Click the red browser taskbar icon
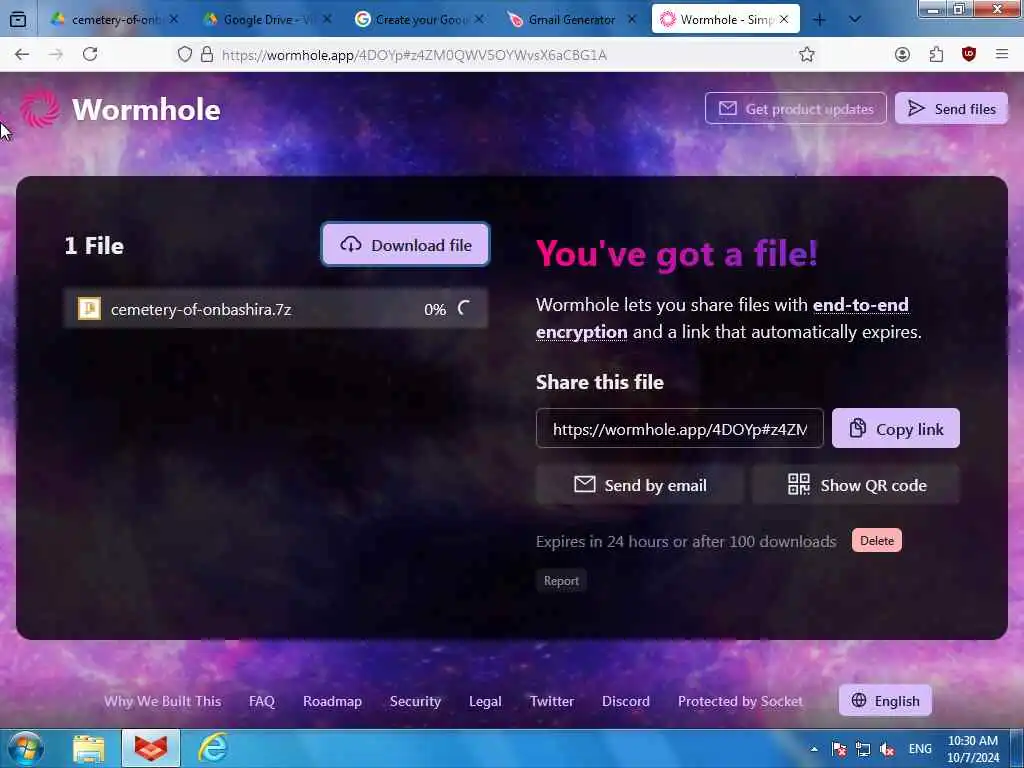The width and height of the screenshot is (1024, 768). 151,748
